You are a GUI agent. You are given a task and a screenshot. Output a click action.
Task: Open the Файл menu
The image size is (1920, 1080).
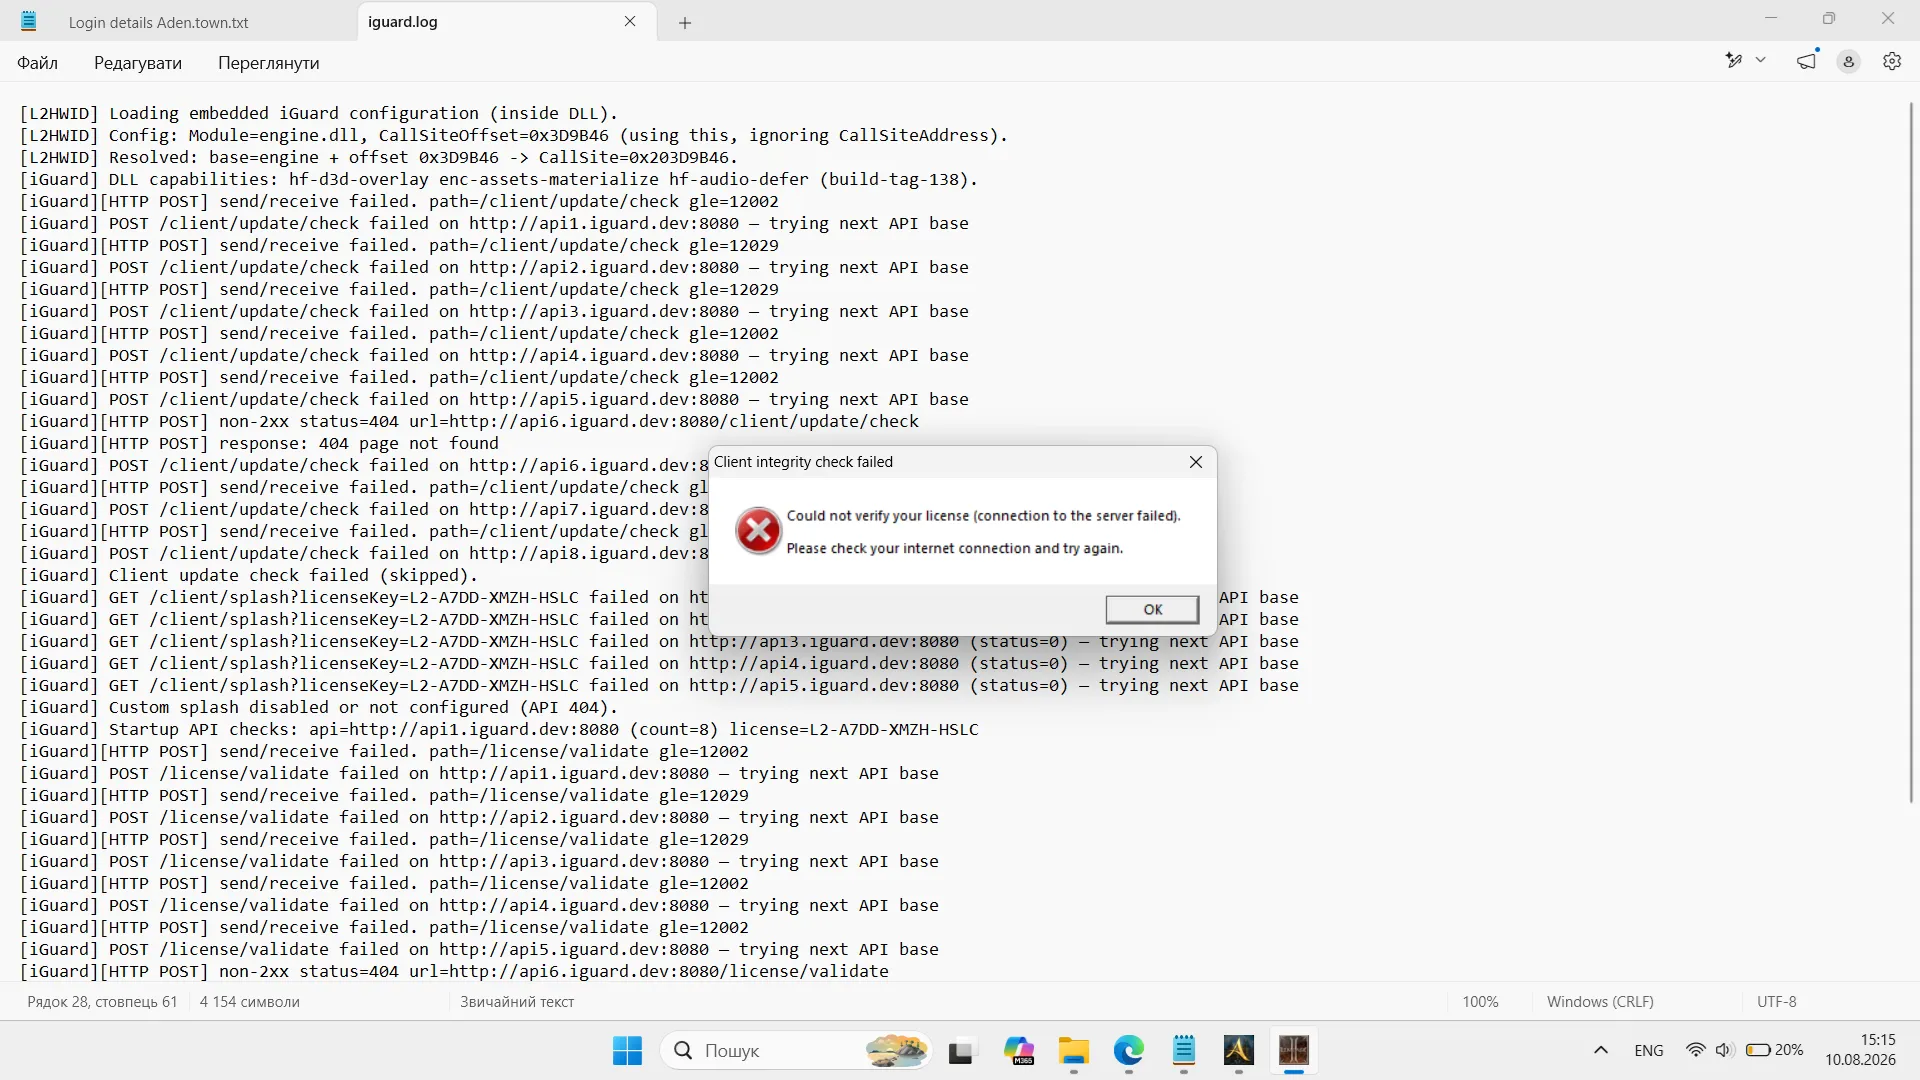pos(38,63)
